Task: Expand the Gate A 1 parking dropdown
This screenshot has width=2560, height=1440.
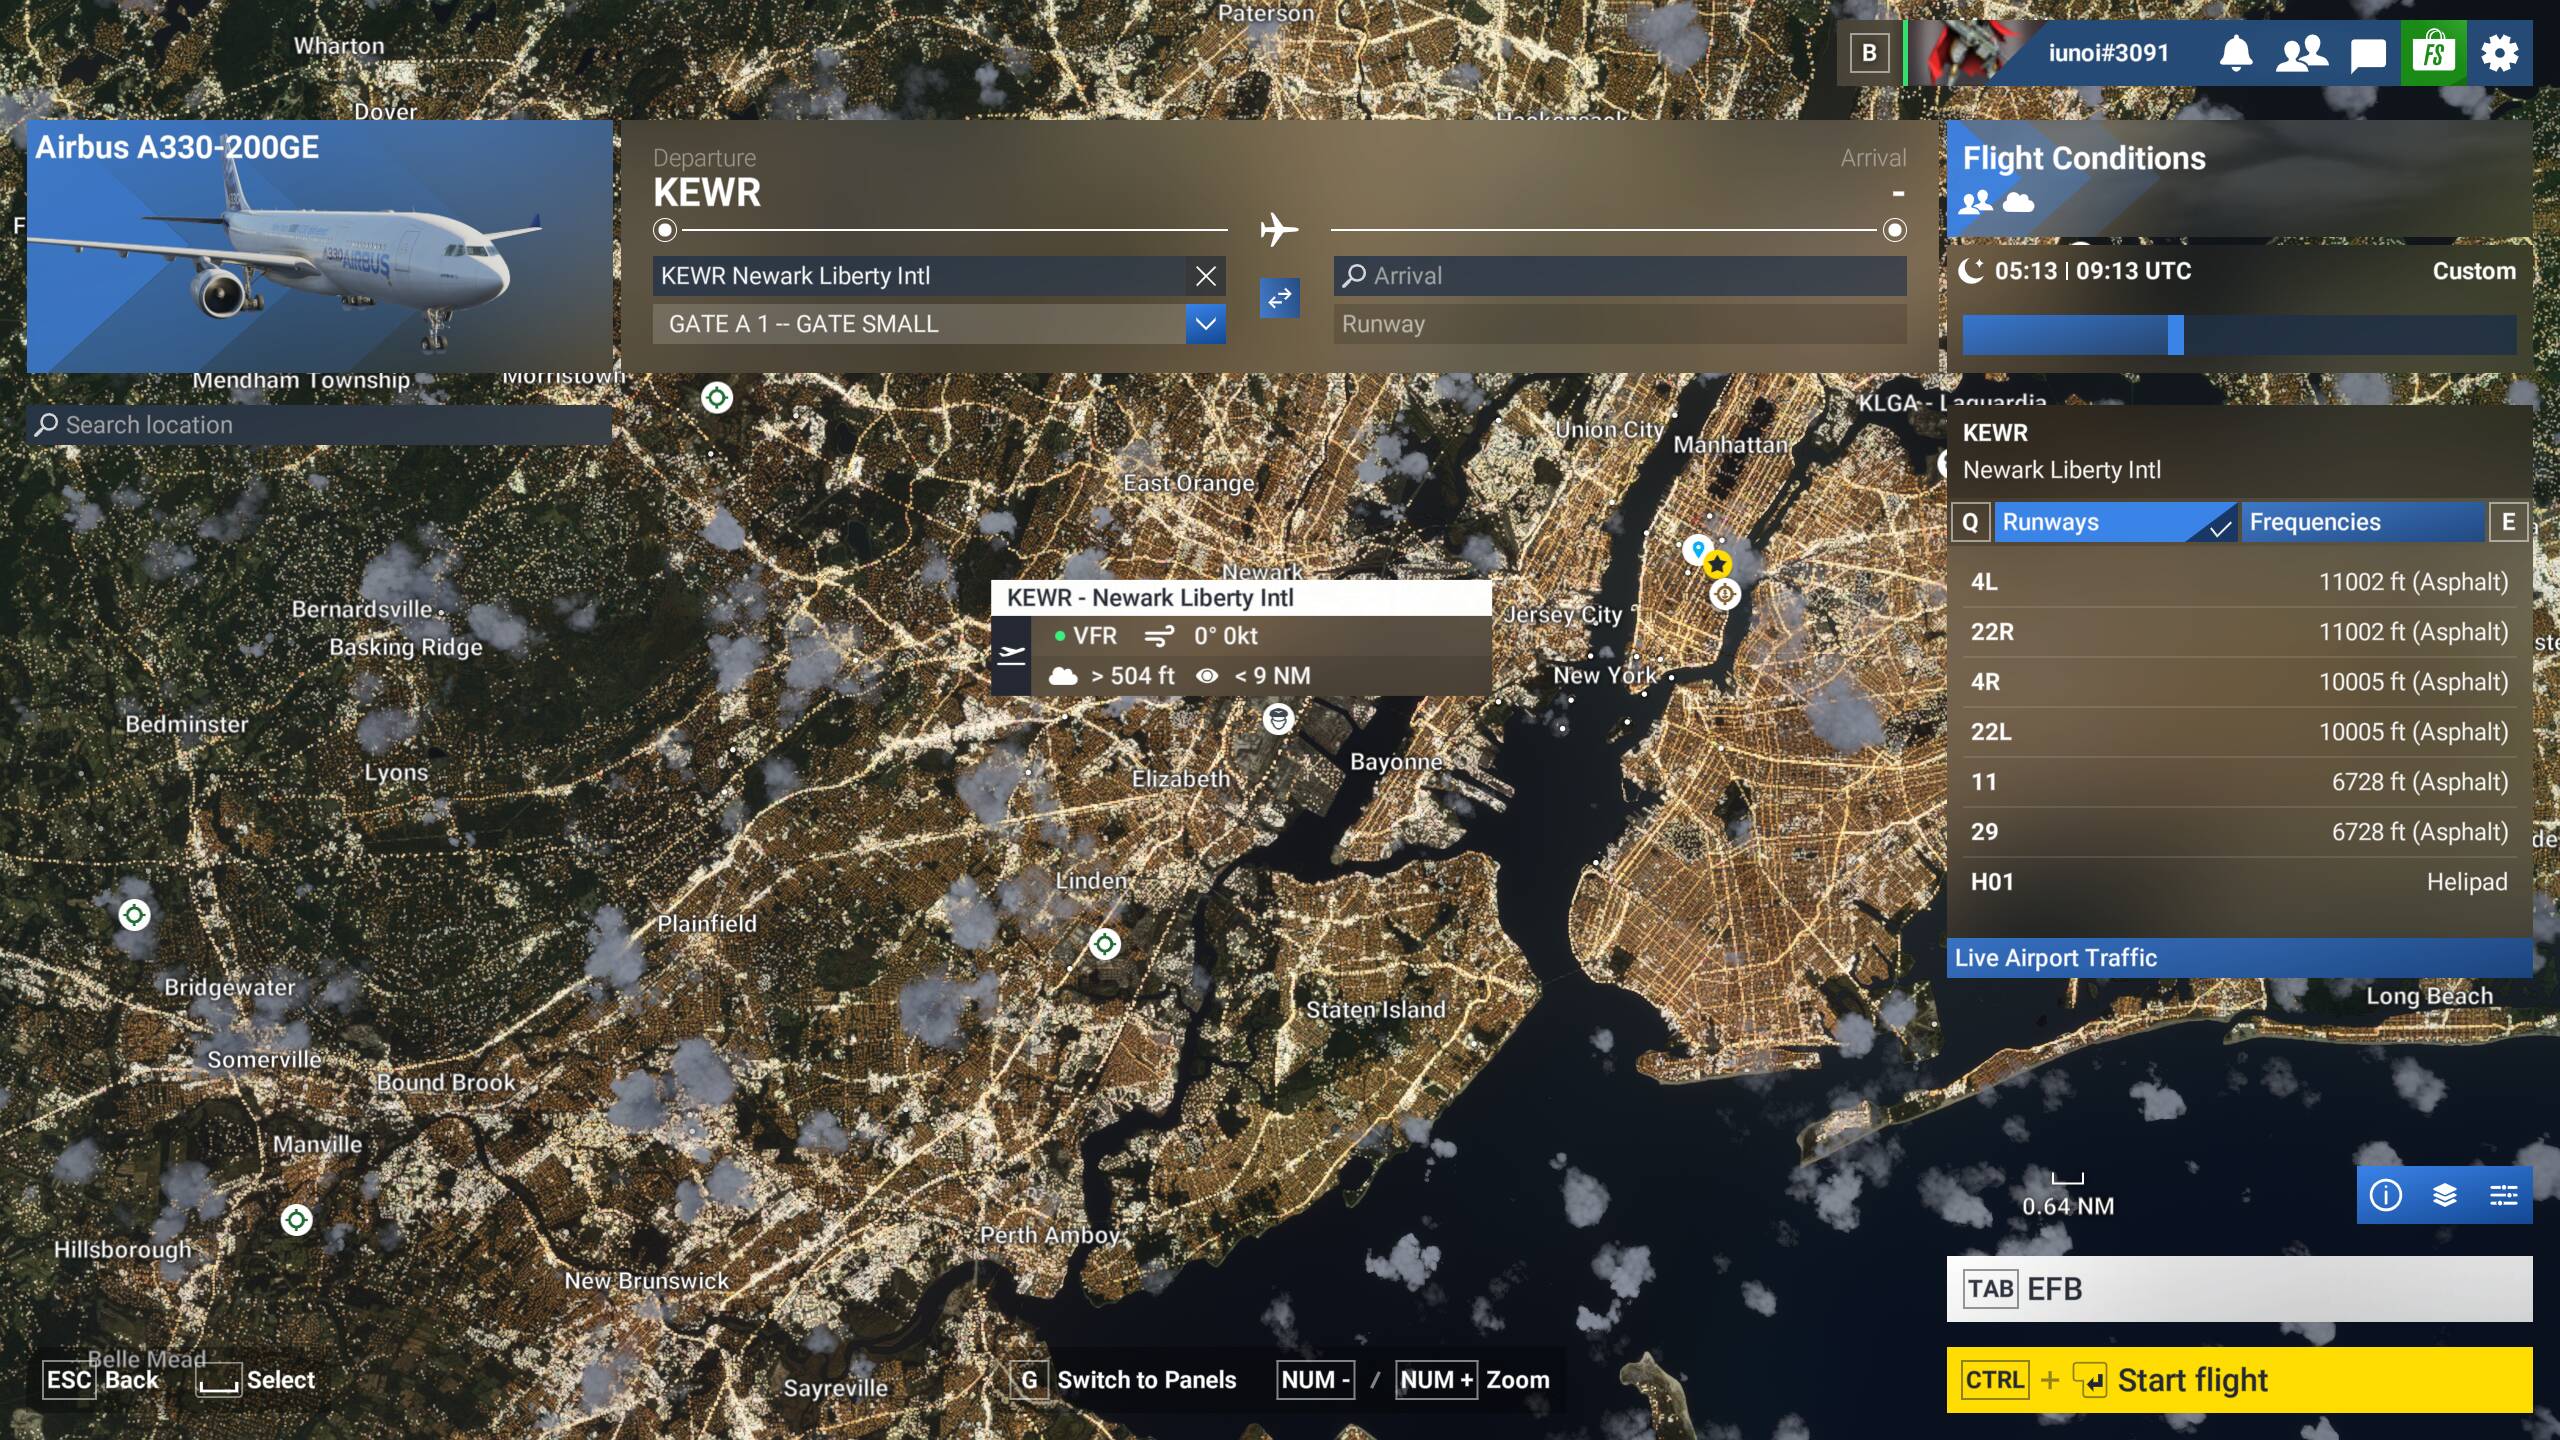Action: point(1206,324)
